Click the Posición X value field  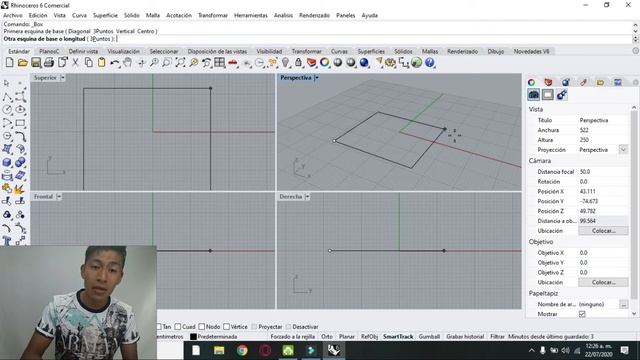pos(603,191)
